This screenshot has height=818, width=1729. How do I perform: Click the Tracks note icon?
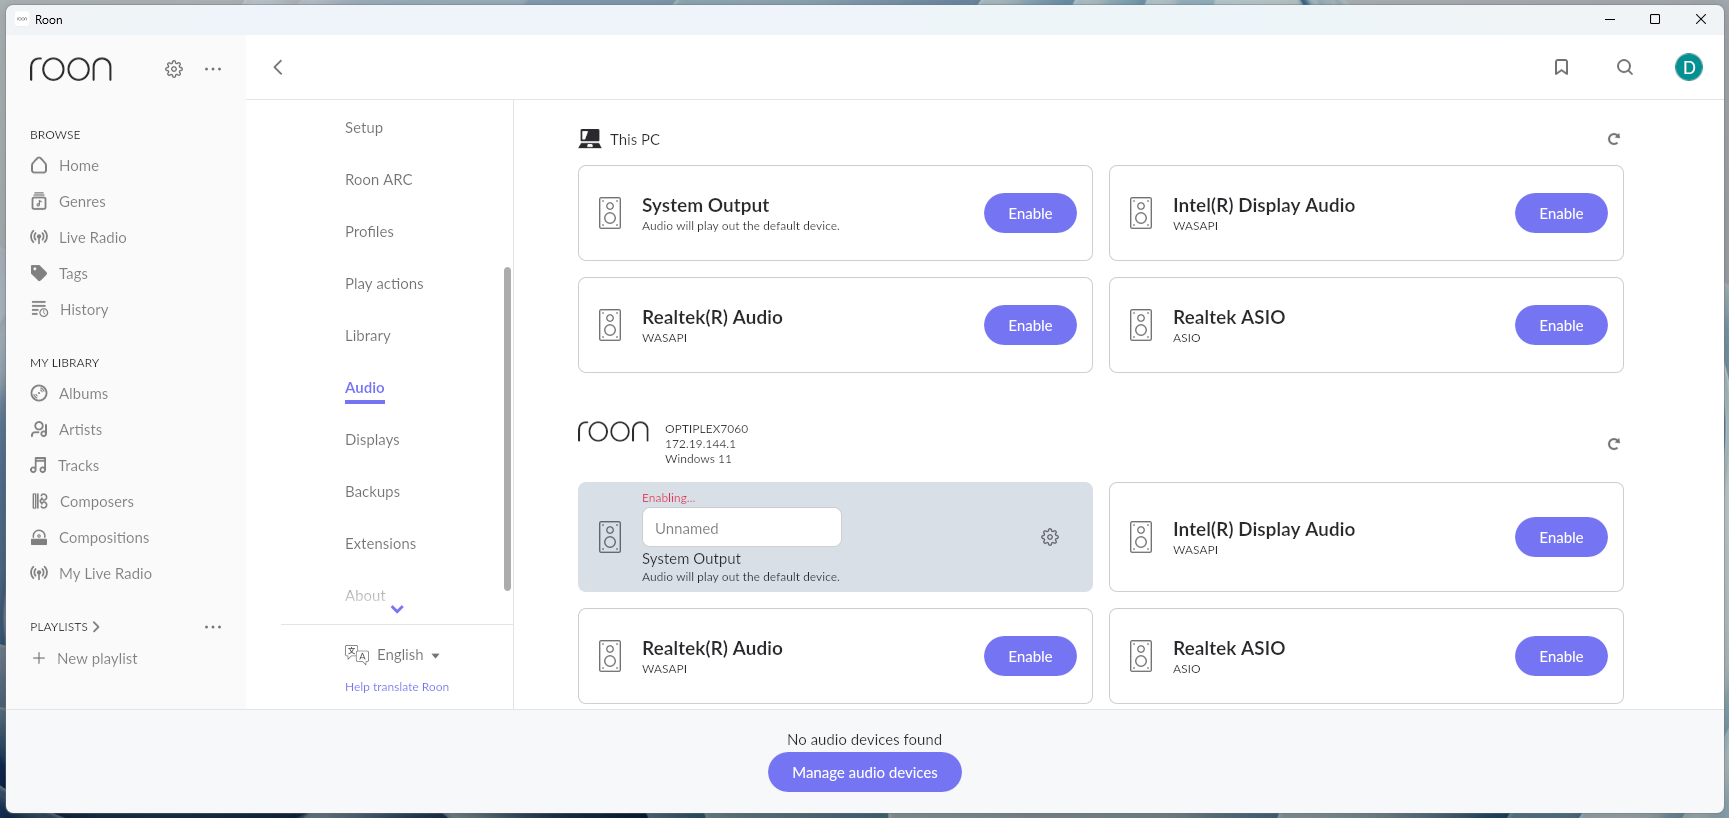tap(39, 465)
